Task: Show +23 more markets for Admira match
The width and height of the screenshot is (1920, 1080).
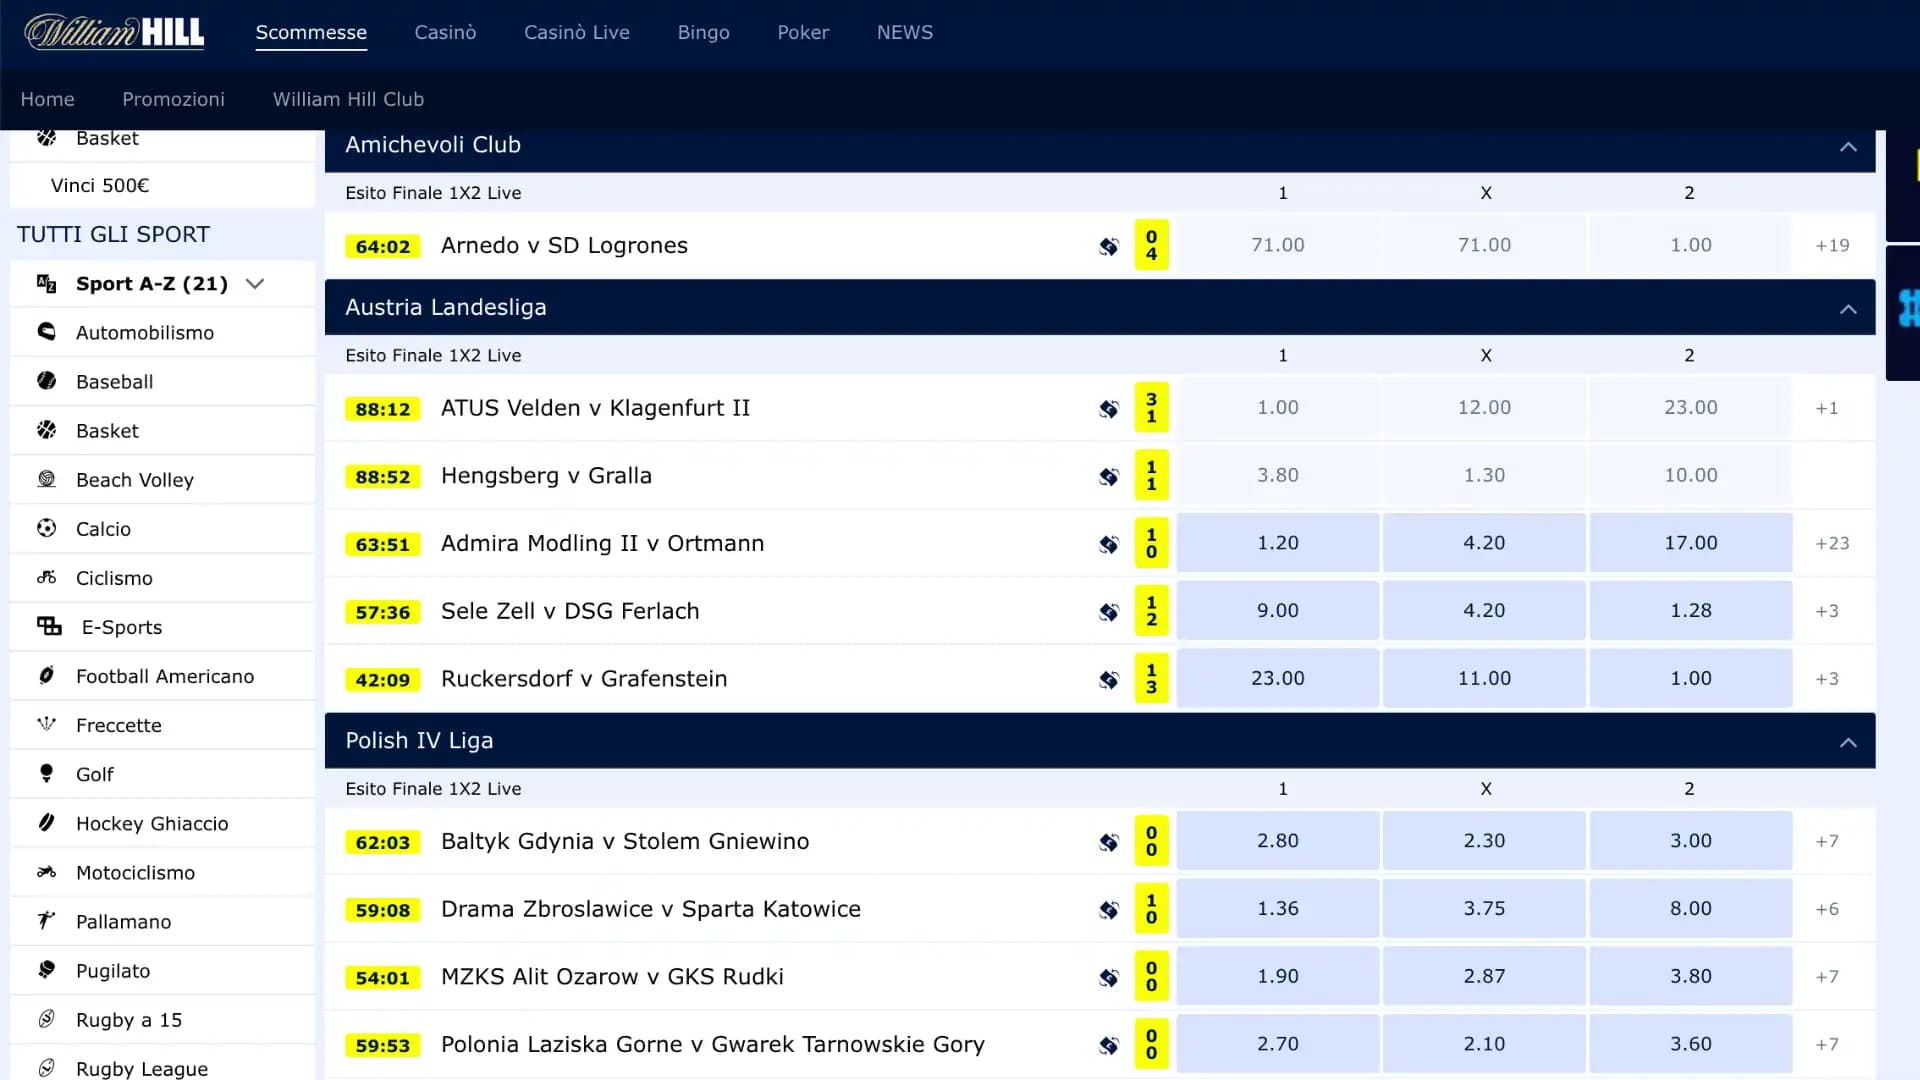Action: [1831, 543]
